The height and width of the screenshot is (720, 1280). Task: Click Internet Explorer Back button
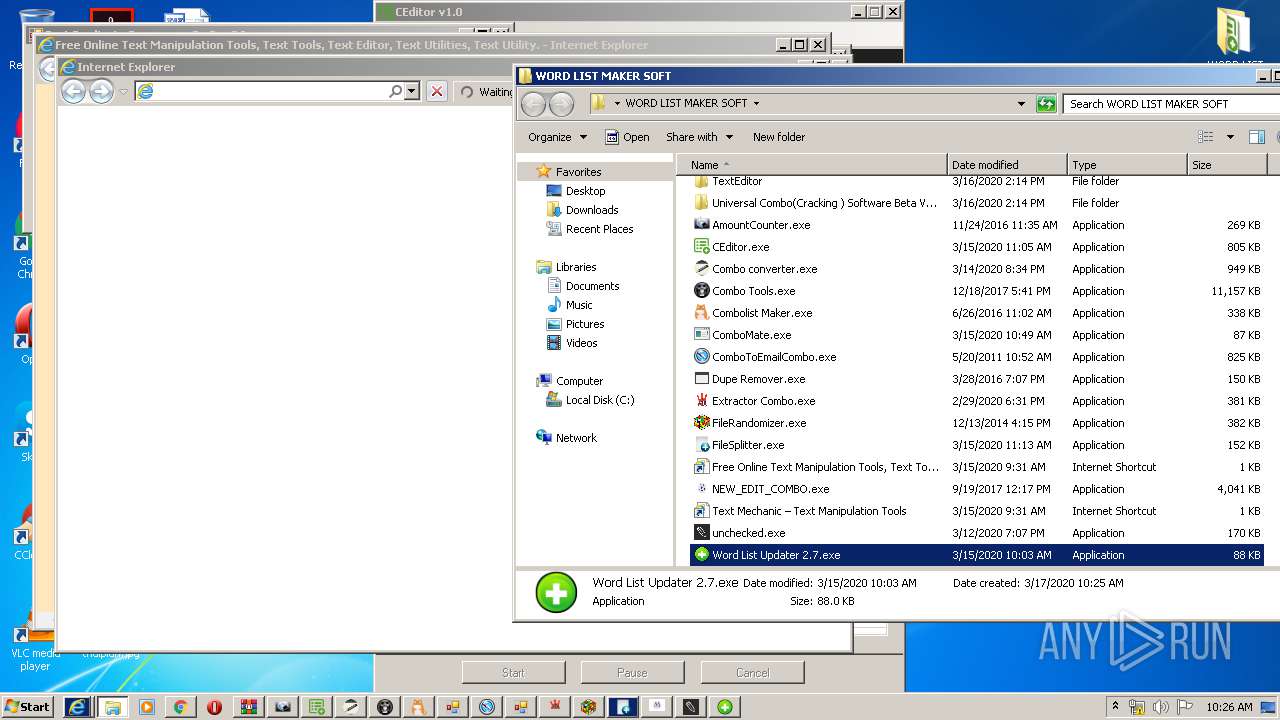[x=73, y=92]
